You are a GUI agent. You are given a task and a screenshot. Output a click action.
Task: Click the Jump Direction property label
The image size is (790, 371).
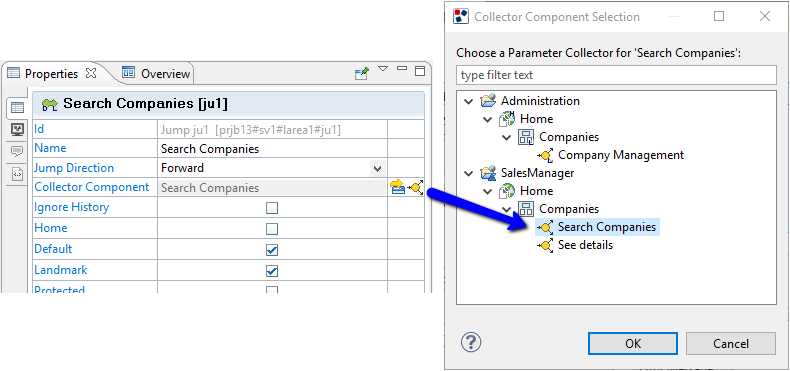74,168
